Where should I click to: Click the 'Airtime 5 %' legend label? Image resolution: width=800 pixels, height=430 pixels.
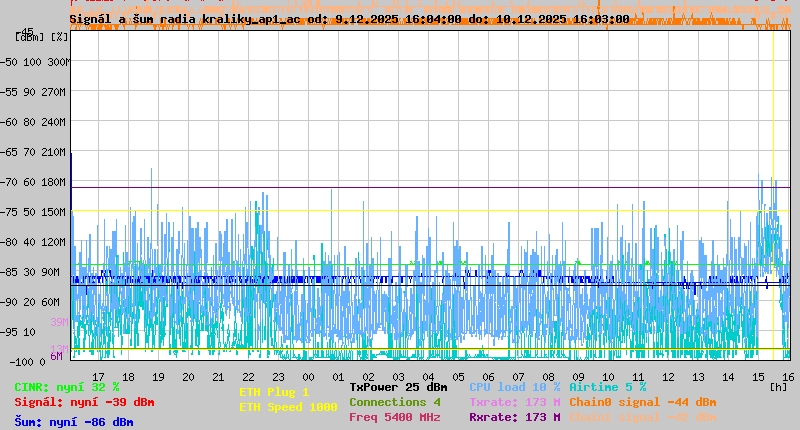point(608,387)
